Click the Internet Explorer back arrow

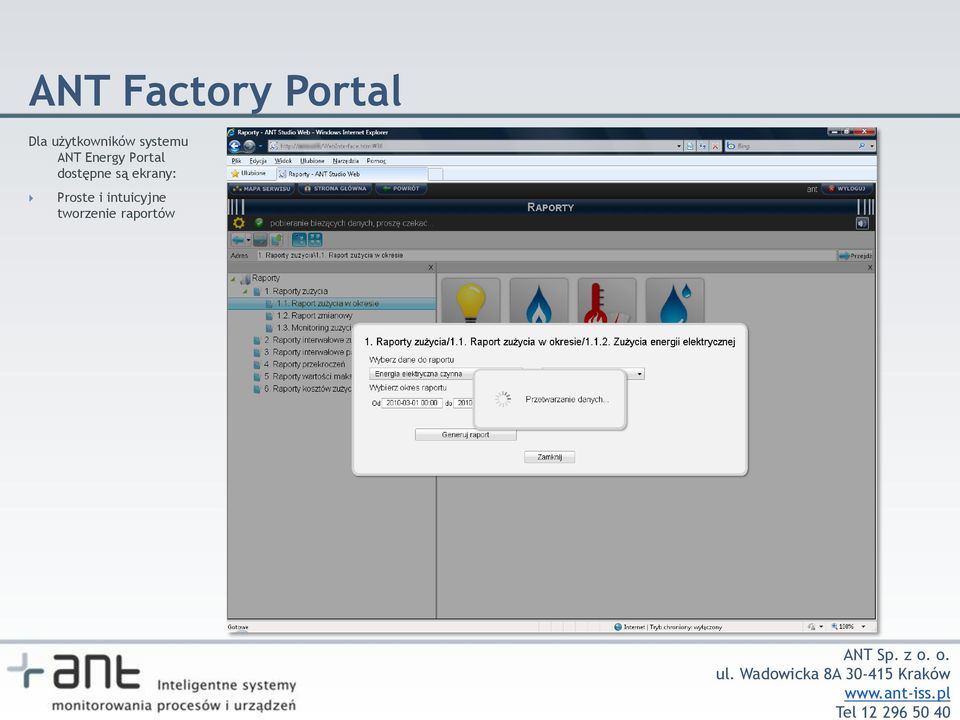[x=234, y=146]
